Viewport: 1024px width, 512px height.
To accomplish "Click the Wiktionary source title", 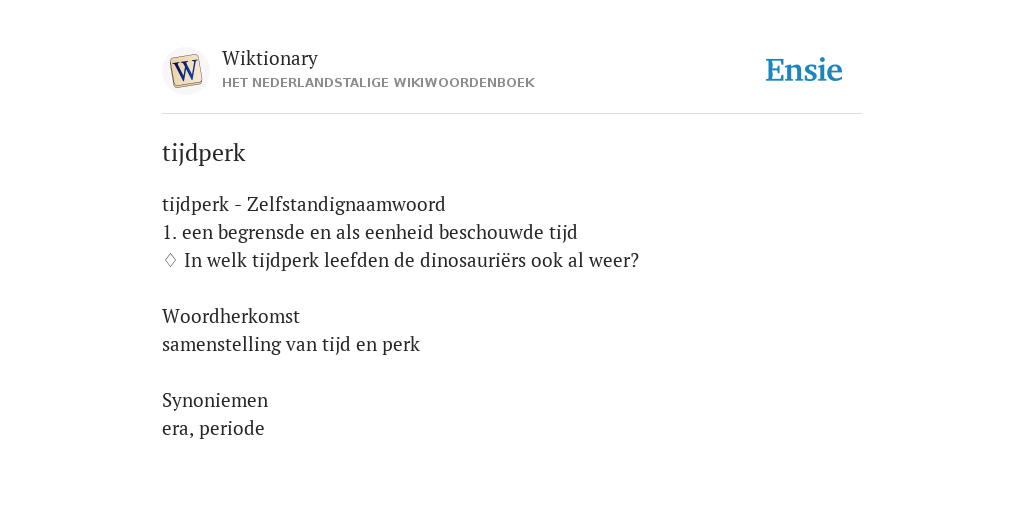I will click(x=270, y=58).
